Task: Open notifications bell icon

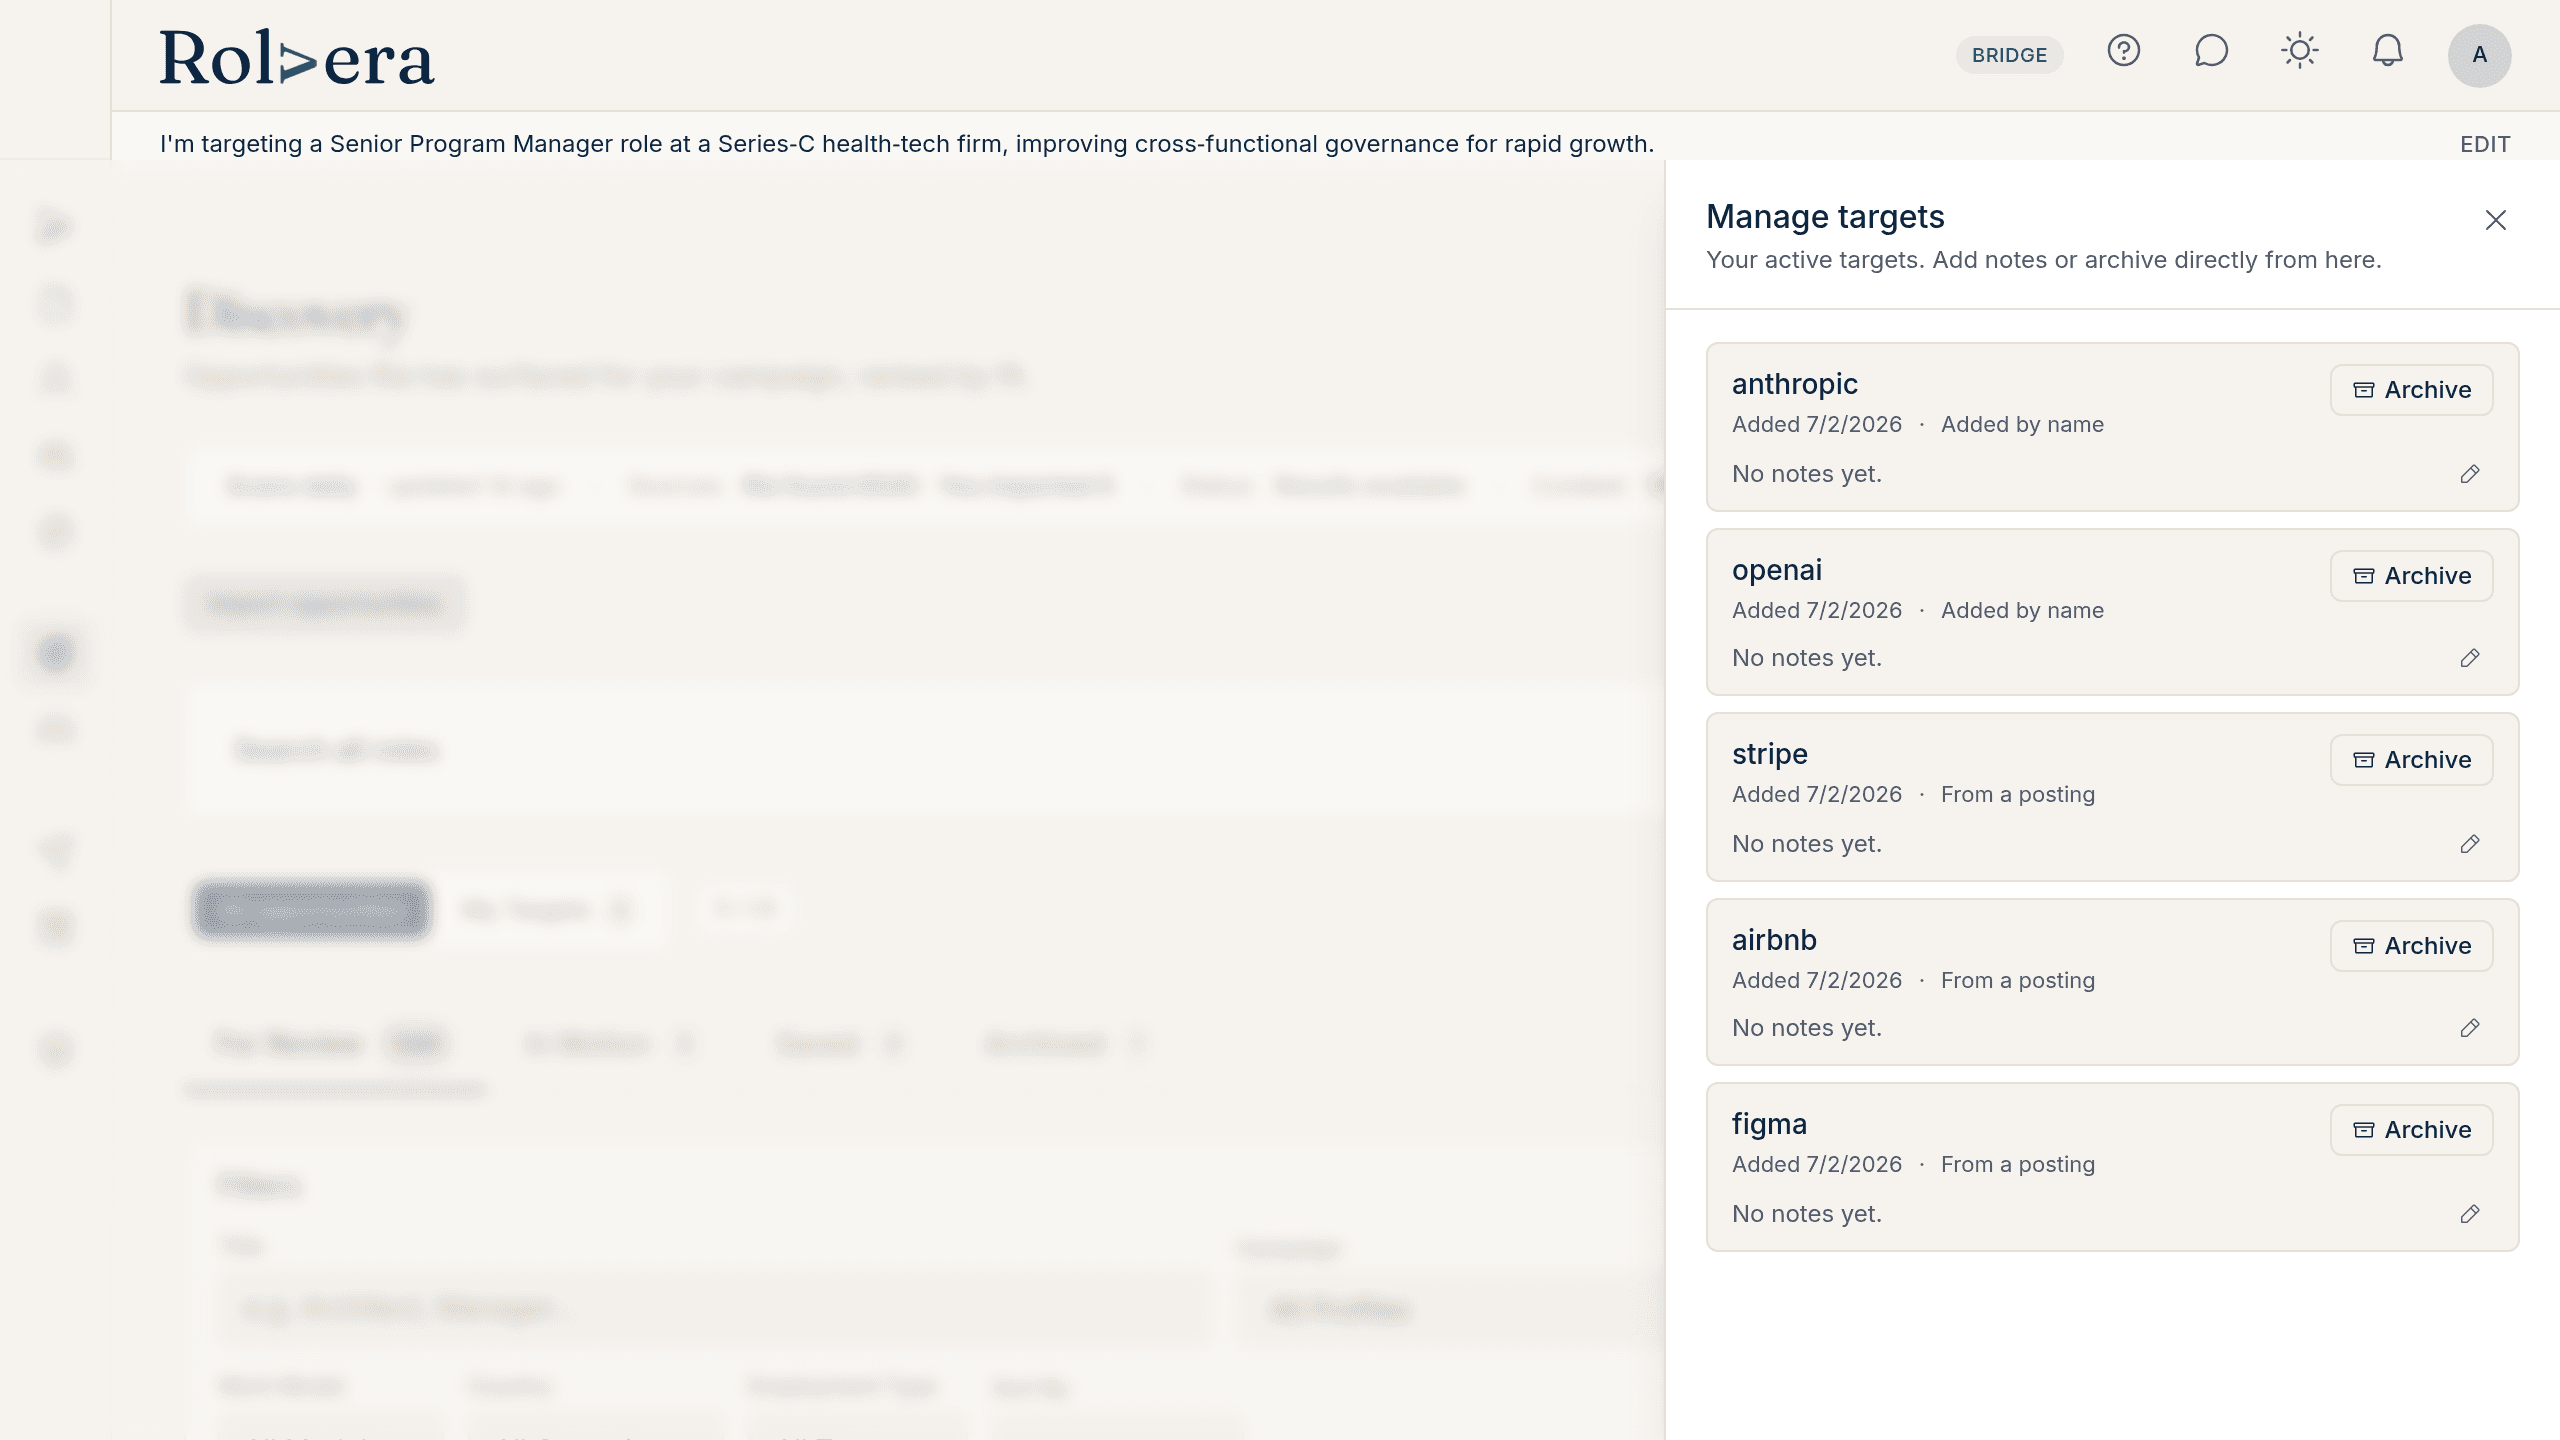Action: tap(2387, 51)
